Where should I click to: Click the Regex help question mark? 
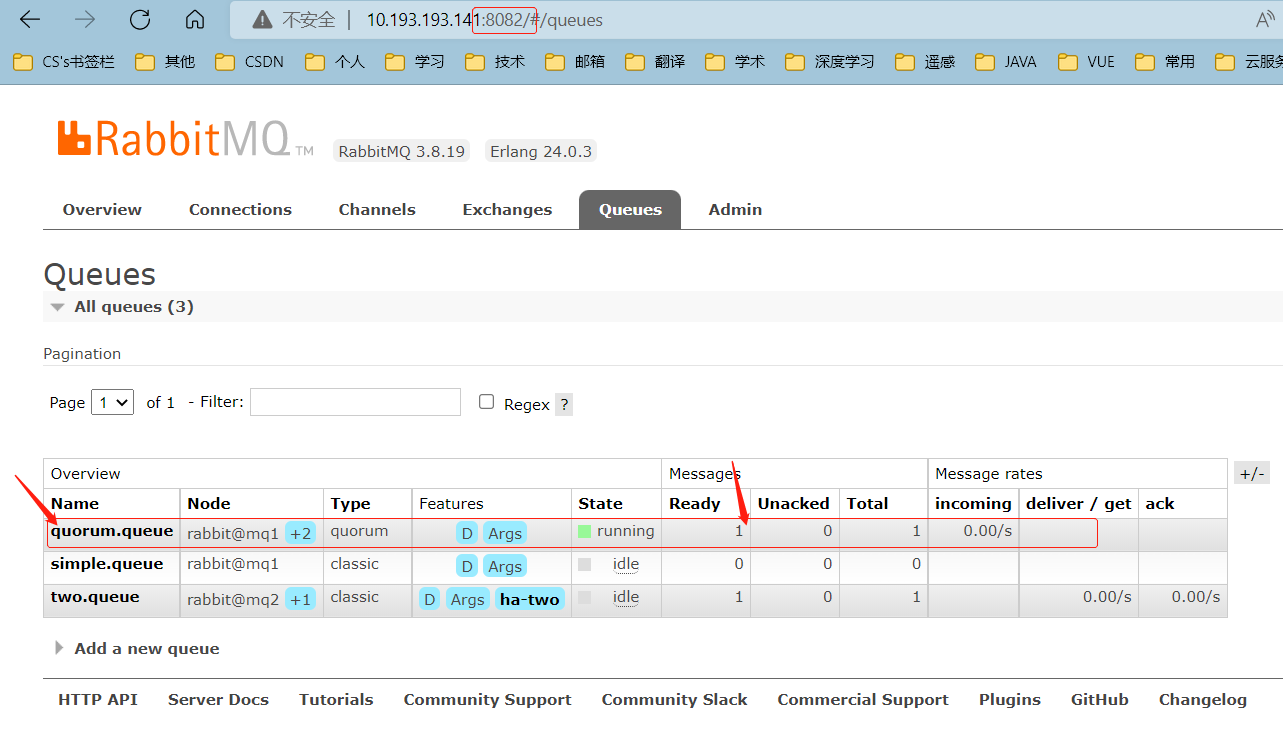tap(564, 404)
